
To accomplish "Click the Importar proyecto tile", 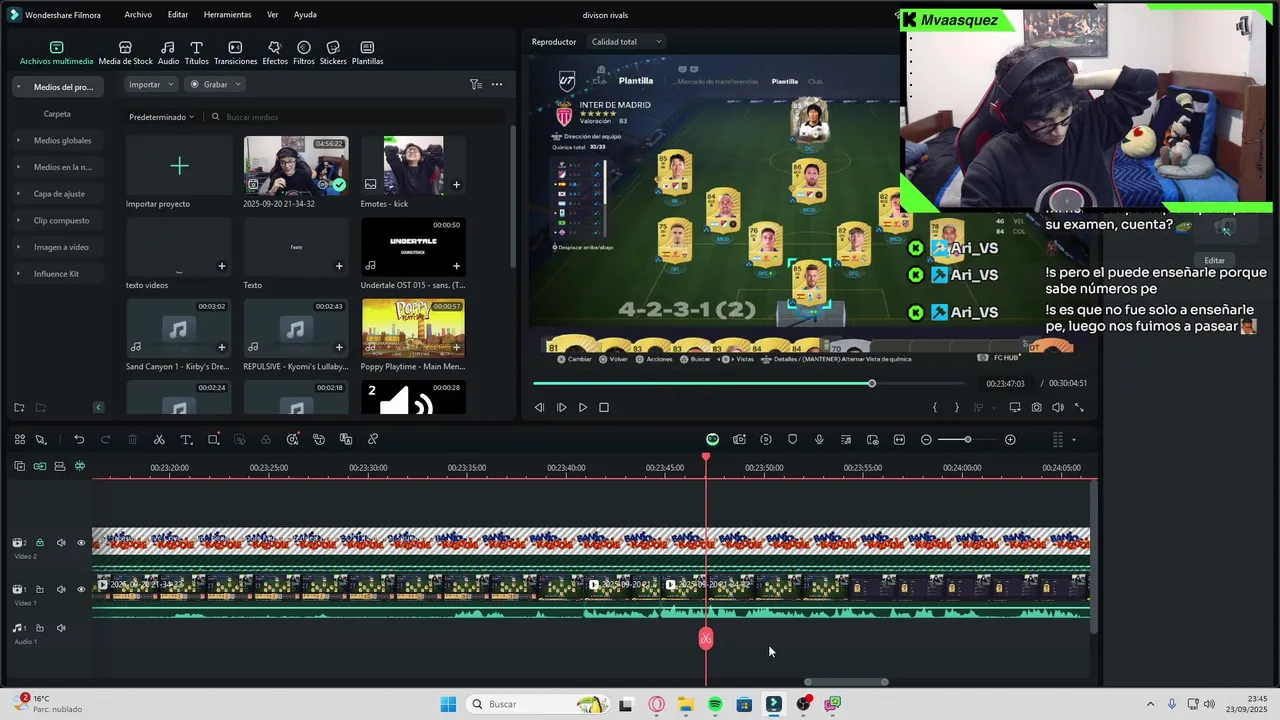I will (x=179, y=166).
